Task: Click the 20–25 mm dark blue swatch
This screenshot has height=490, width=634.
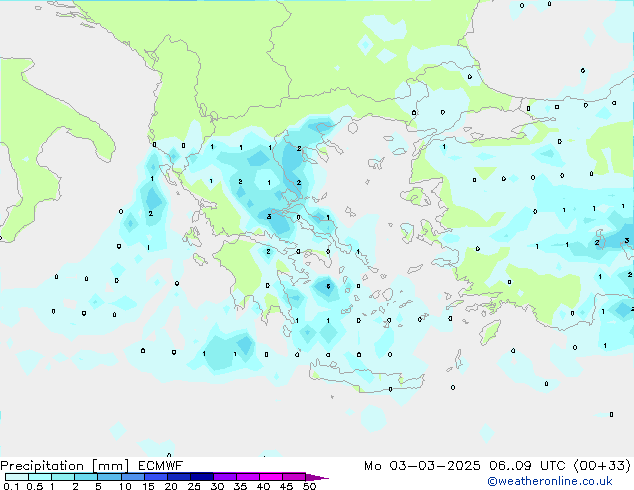Action: point(179,477)
